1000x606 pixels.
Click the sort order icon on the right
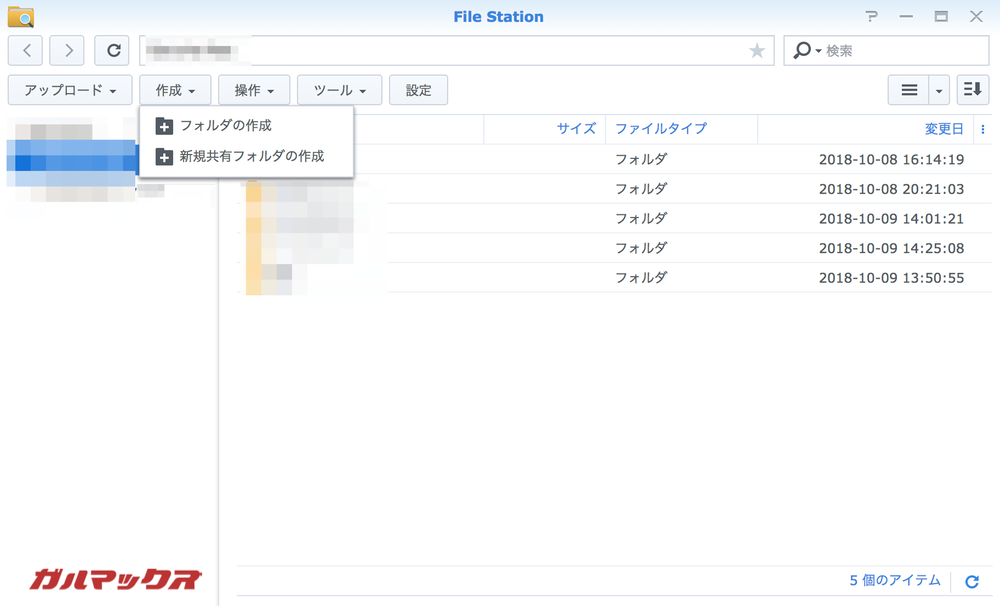[x=971, y=89]
